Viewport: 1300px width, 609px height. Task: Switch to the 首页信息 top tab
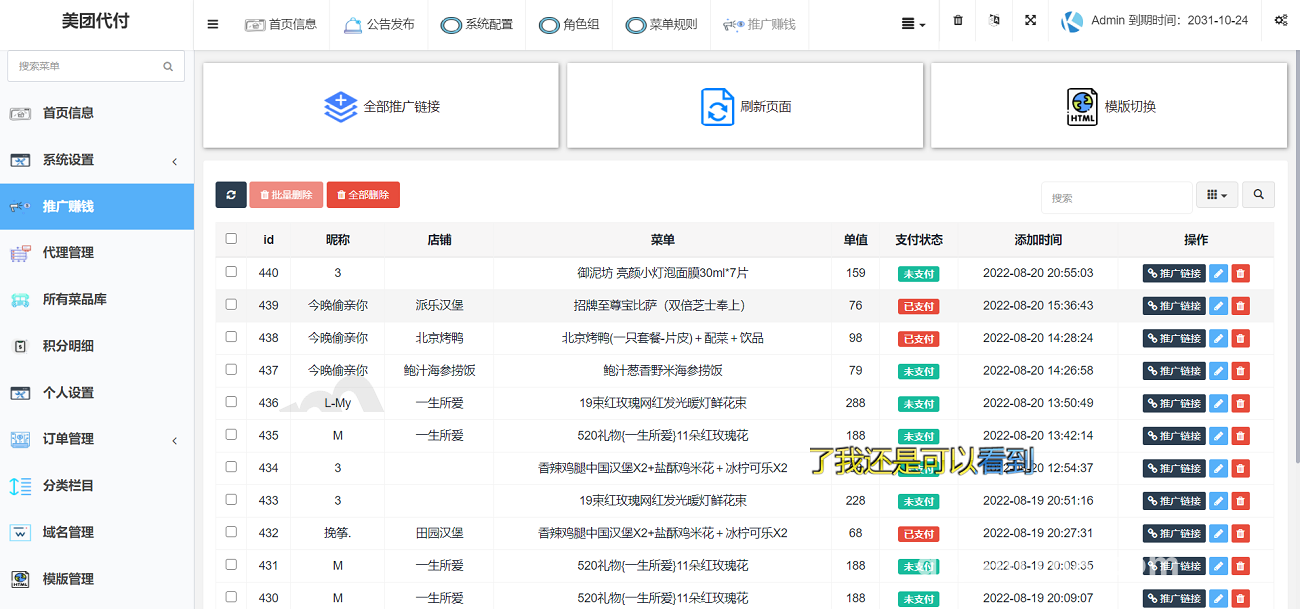point(281,24)
